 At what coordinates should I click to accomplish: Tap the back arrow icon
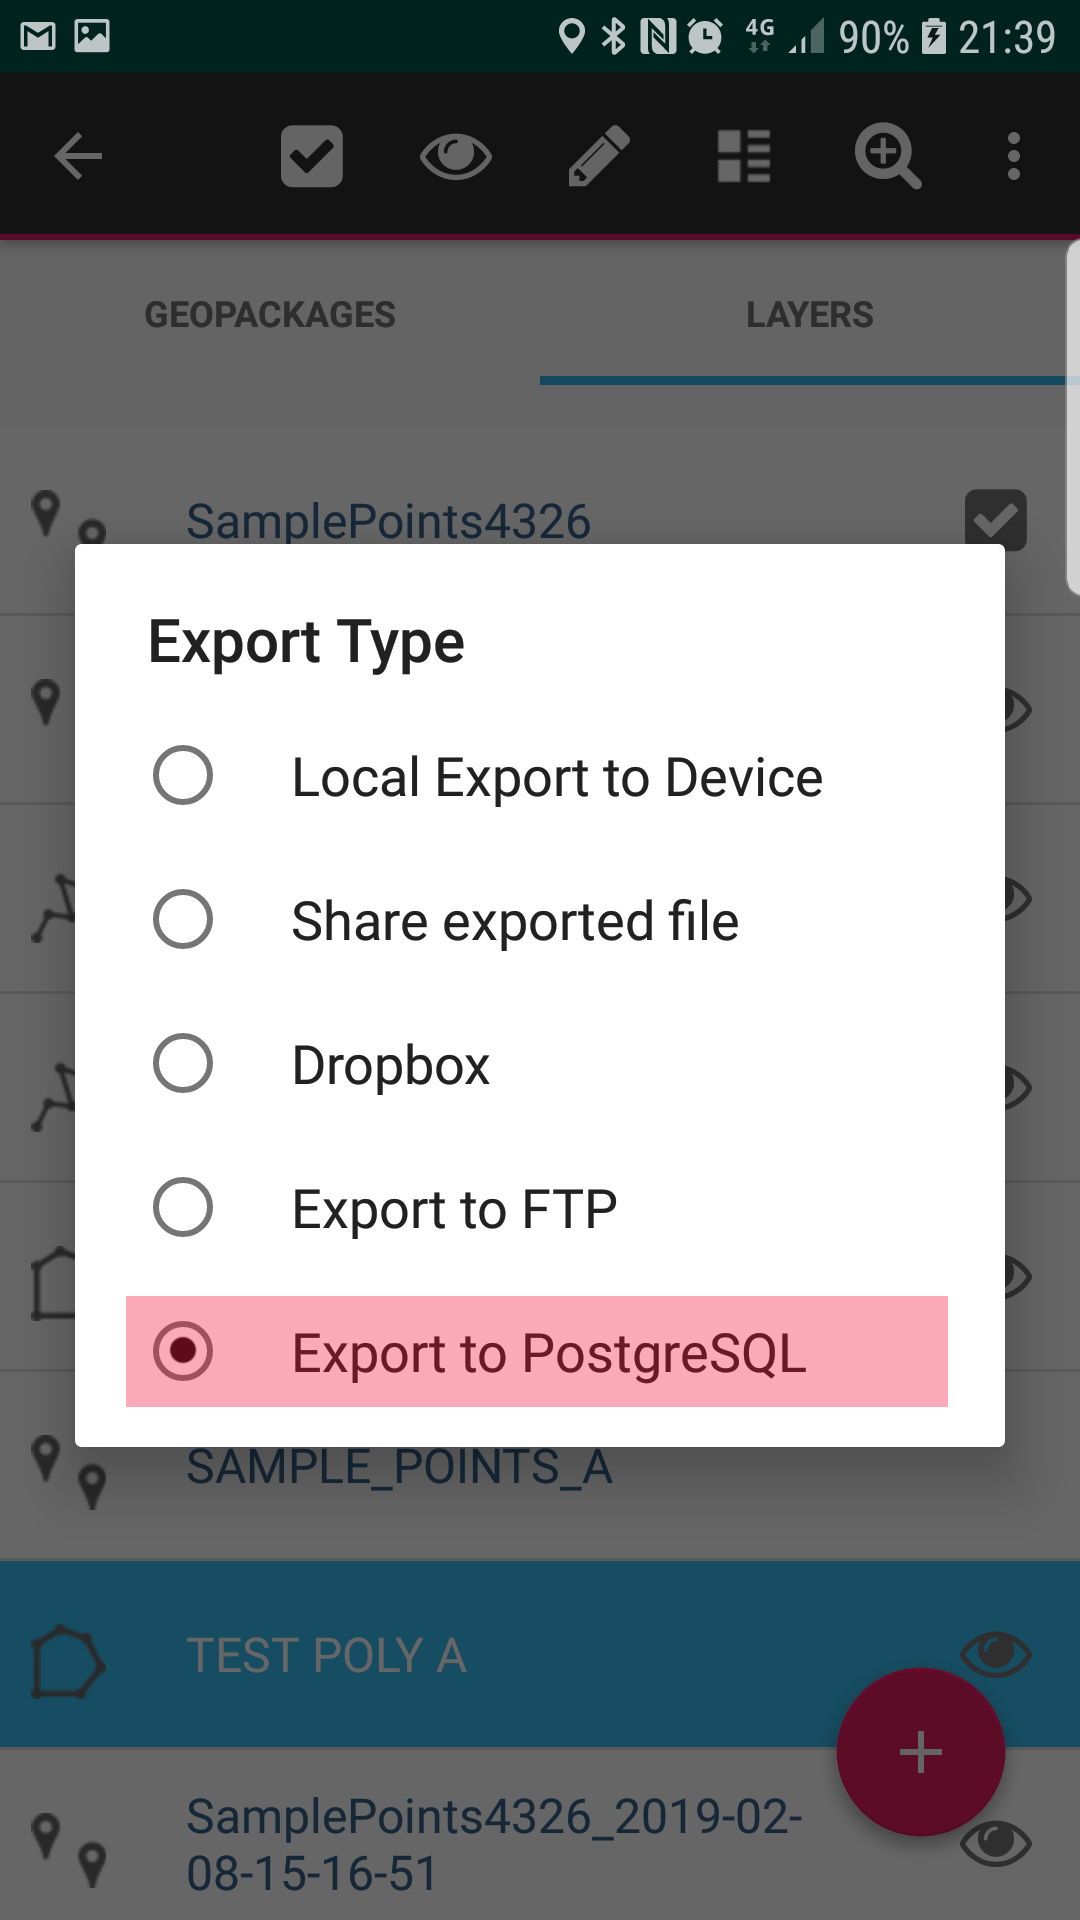coord(78,157)
